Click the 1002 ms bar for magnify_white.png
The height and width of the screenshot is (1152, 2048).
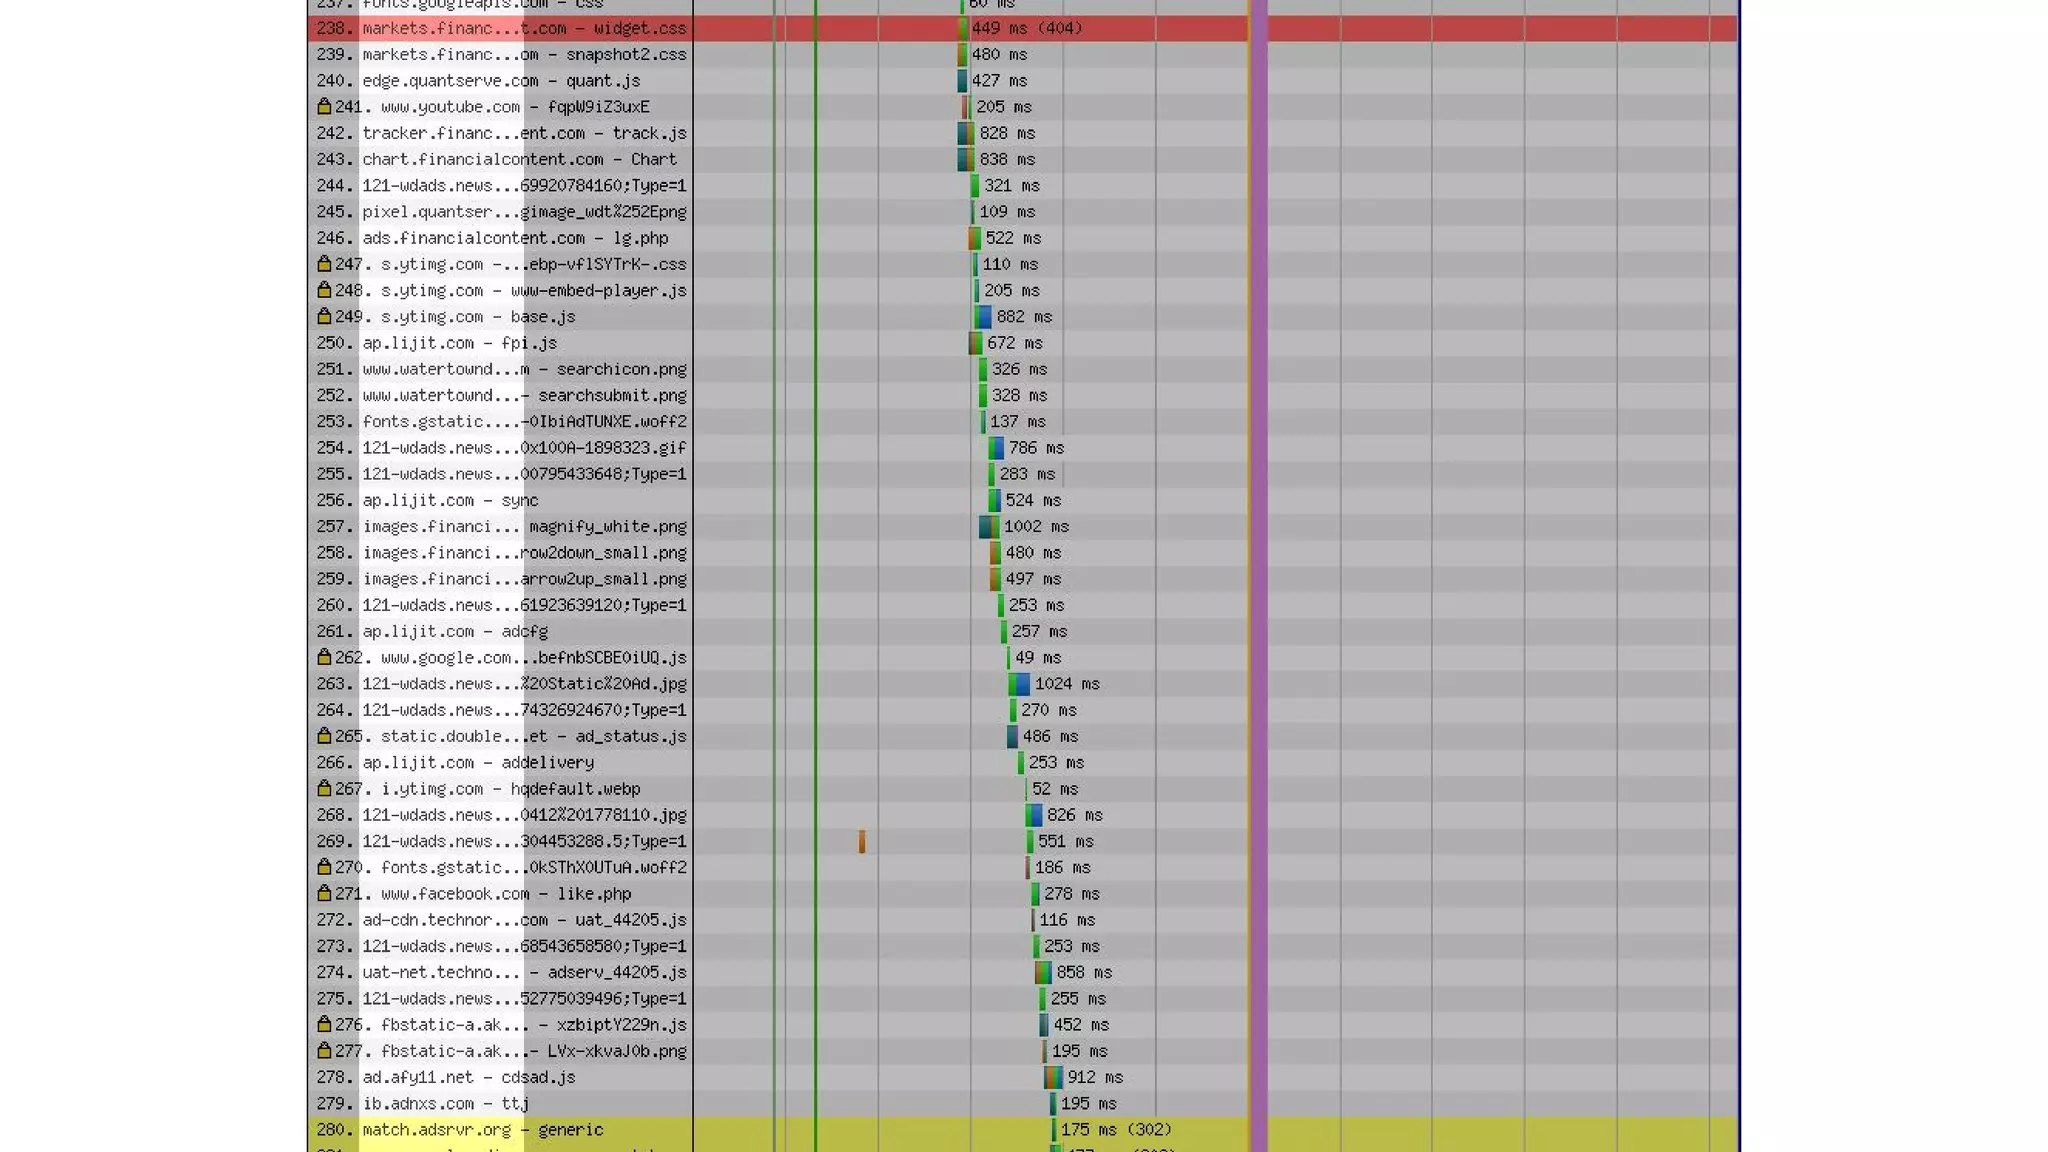(988, 526)
